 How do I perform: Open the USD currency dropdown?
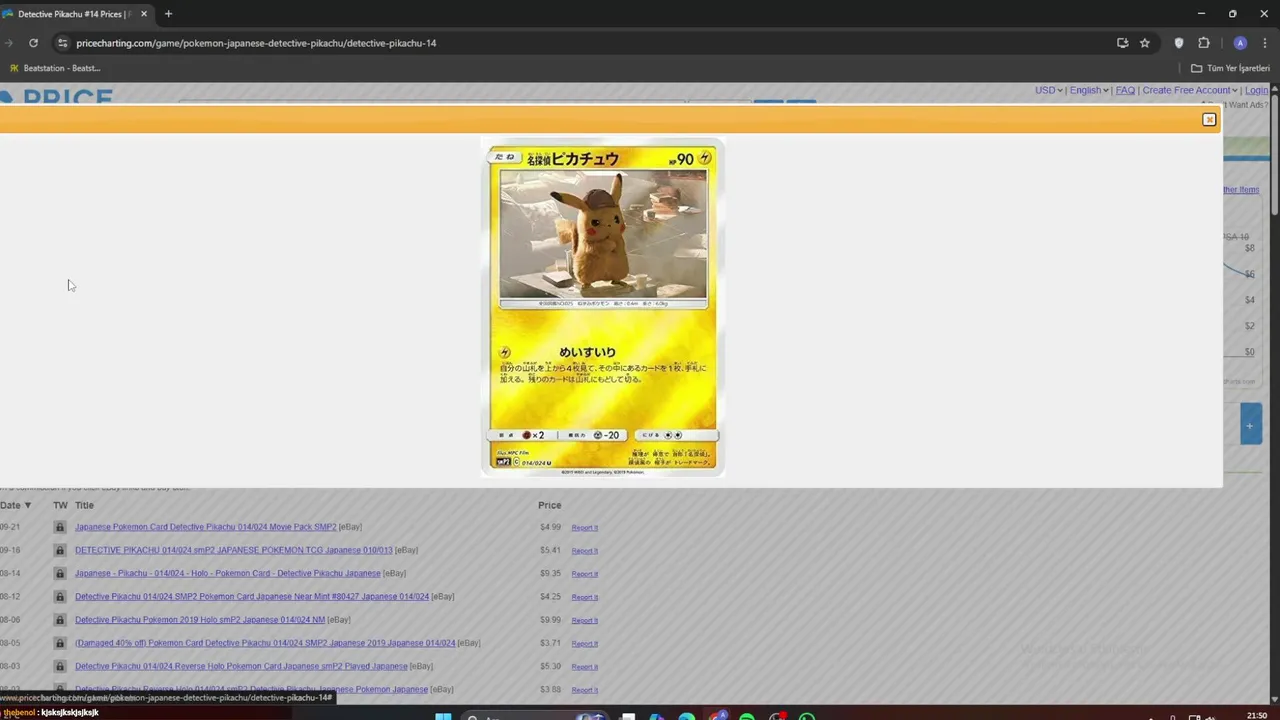click(1048, 90)
